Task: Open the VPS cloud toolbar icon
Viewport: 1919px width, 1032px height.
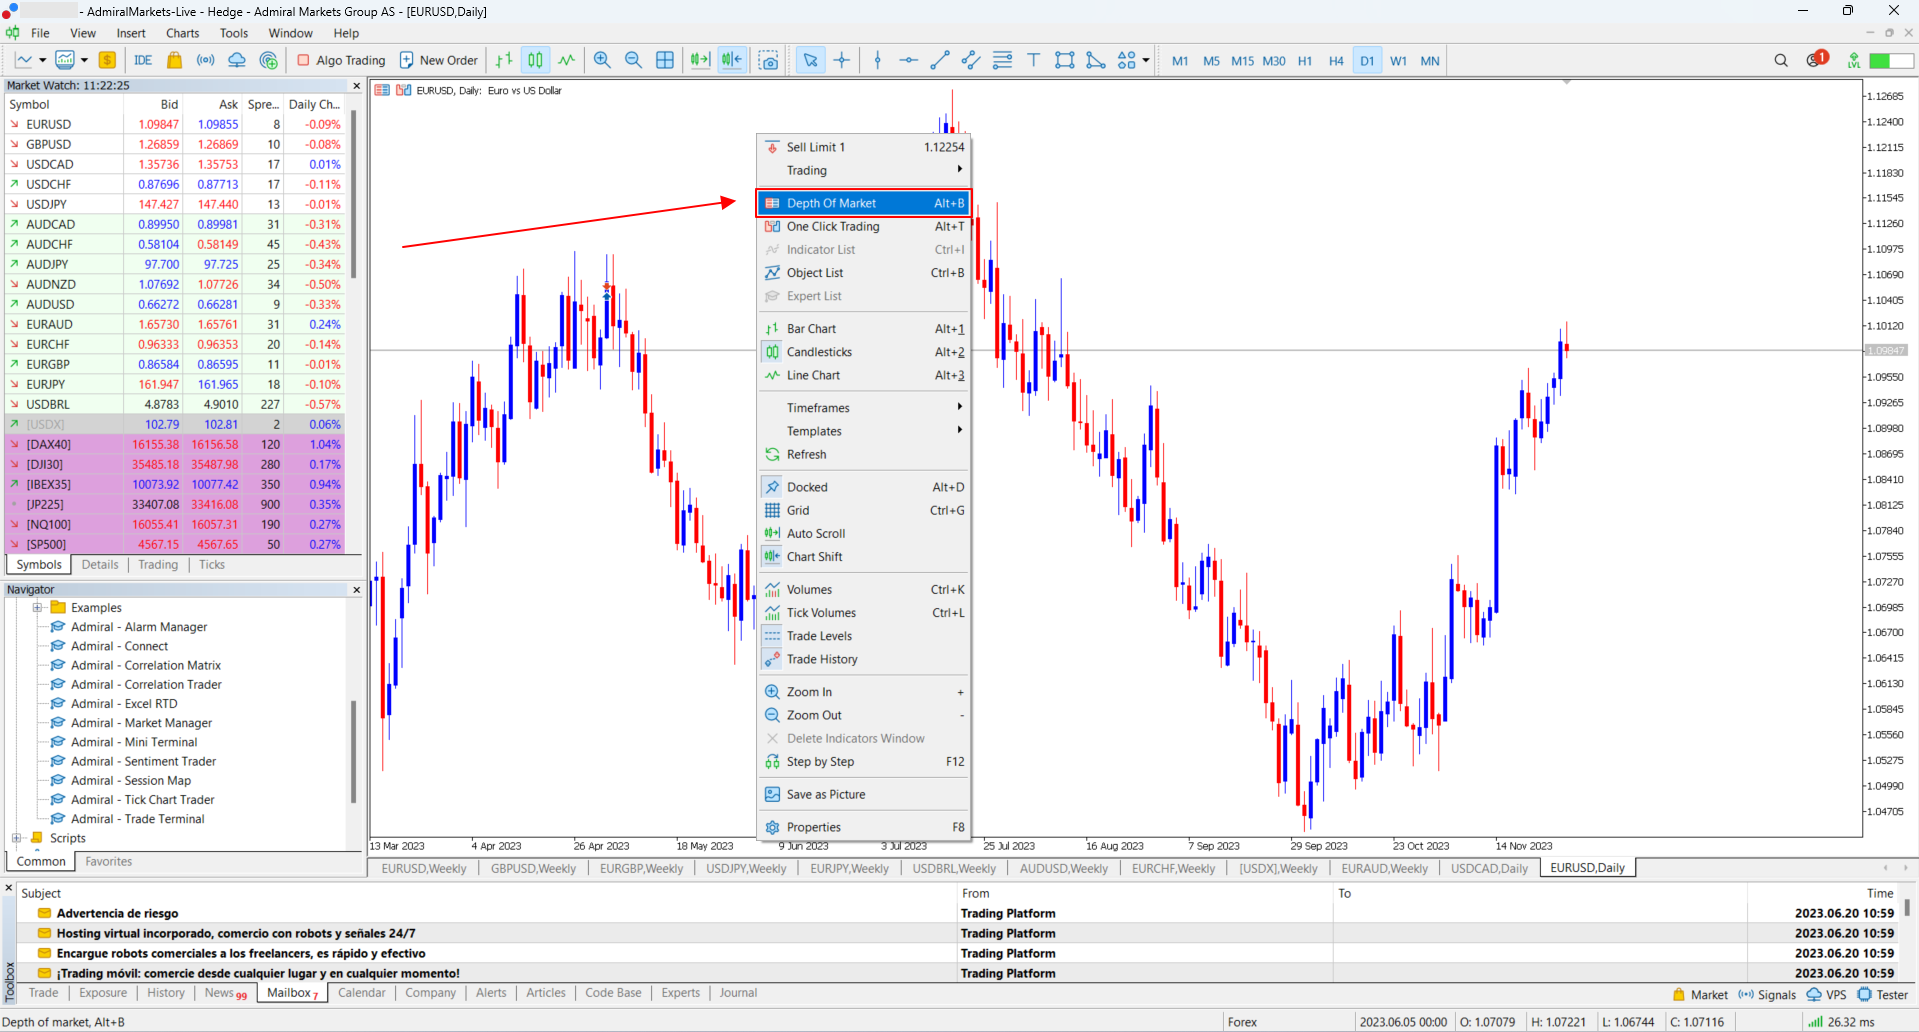Action: click(x=237, y=60)
